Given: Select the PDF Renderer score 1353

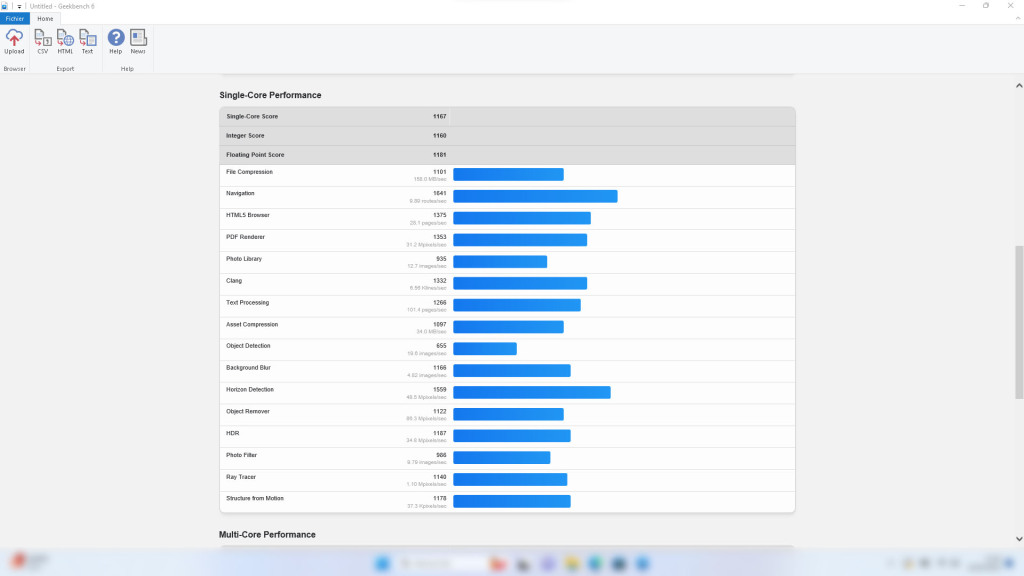Looking at the screenshot, I should 440,237.
